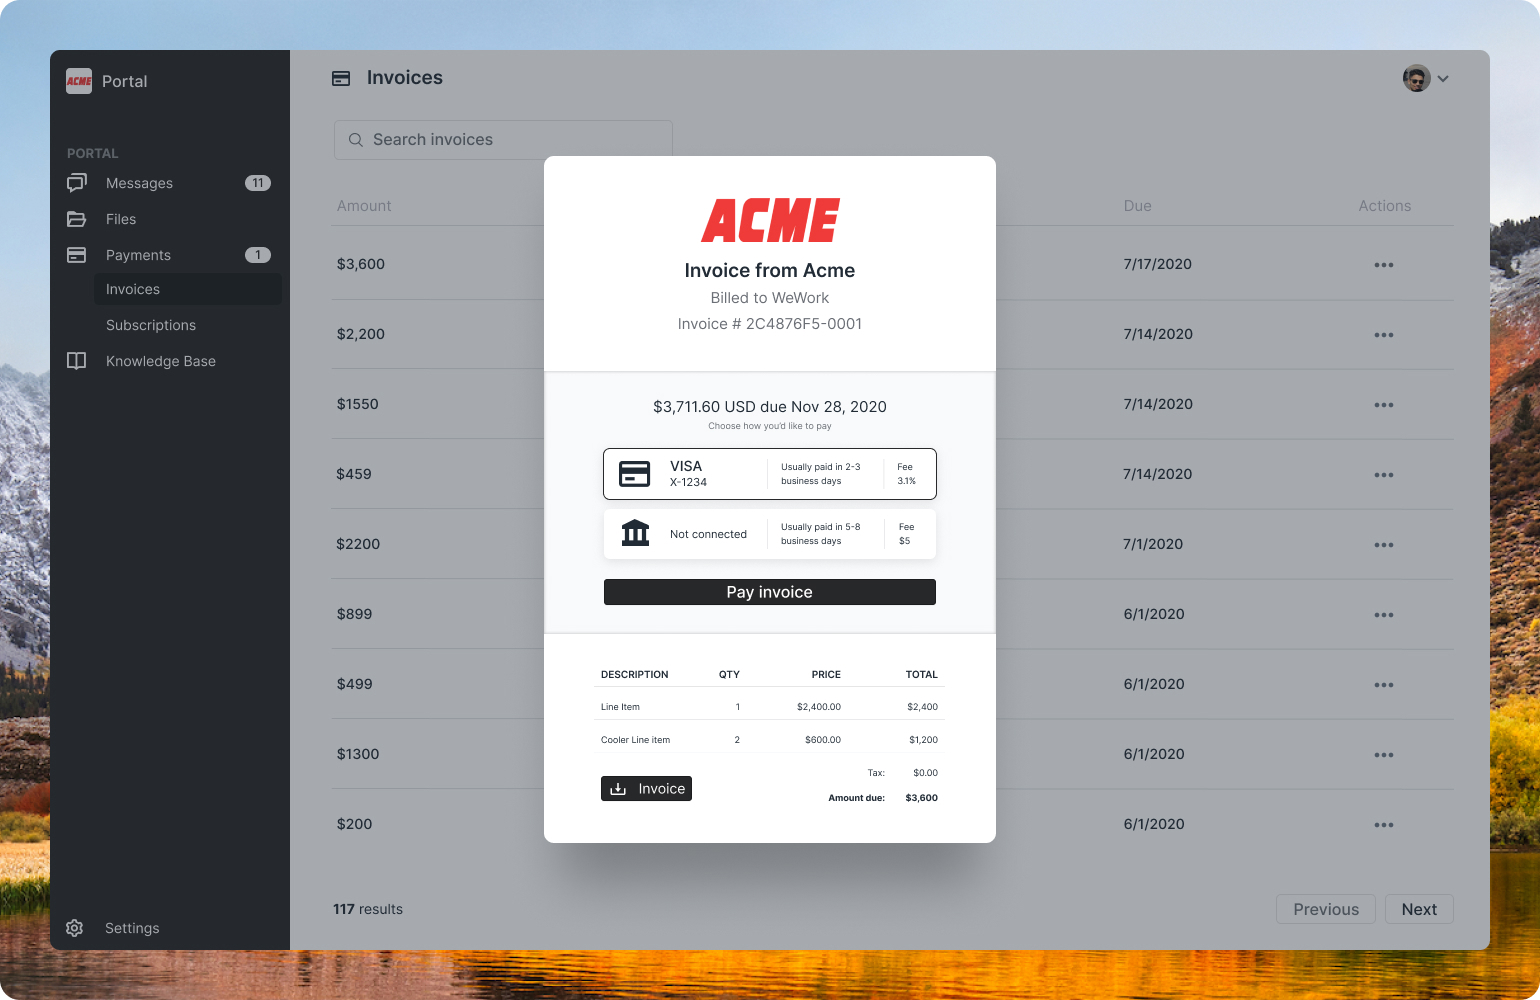This screenshot has height=1000, width=1540.
Task: Open actions menu for the $2200 invoice due 7/1/2020
Action: coord(1384,545)
